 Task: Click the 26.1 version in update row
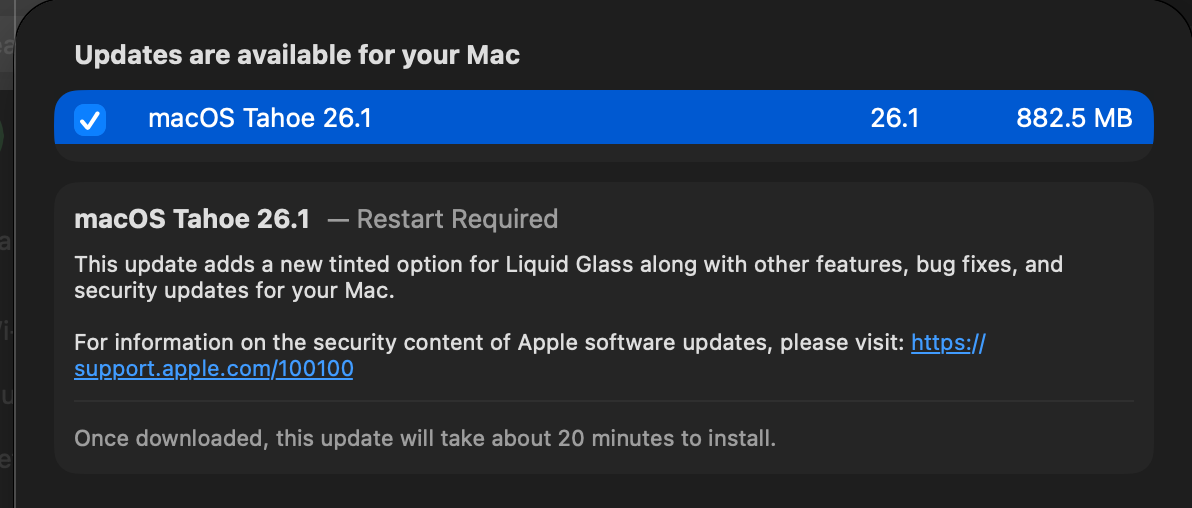point(894,119)
